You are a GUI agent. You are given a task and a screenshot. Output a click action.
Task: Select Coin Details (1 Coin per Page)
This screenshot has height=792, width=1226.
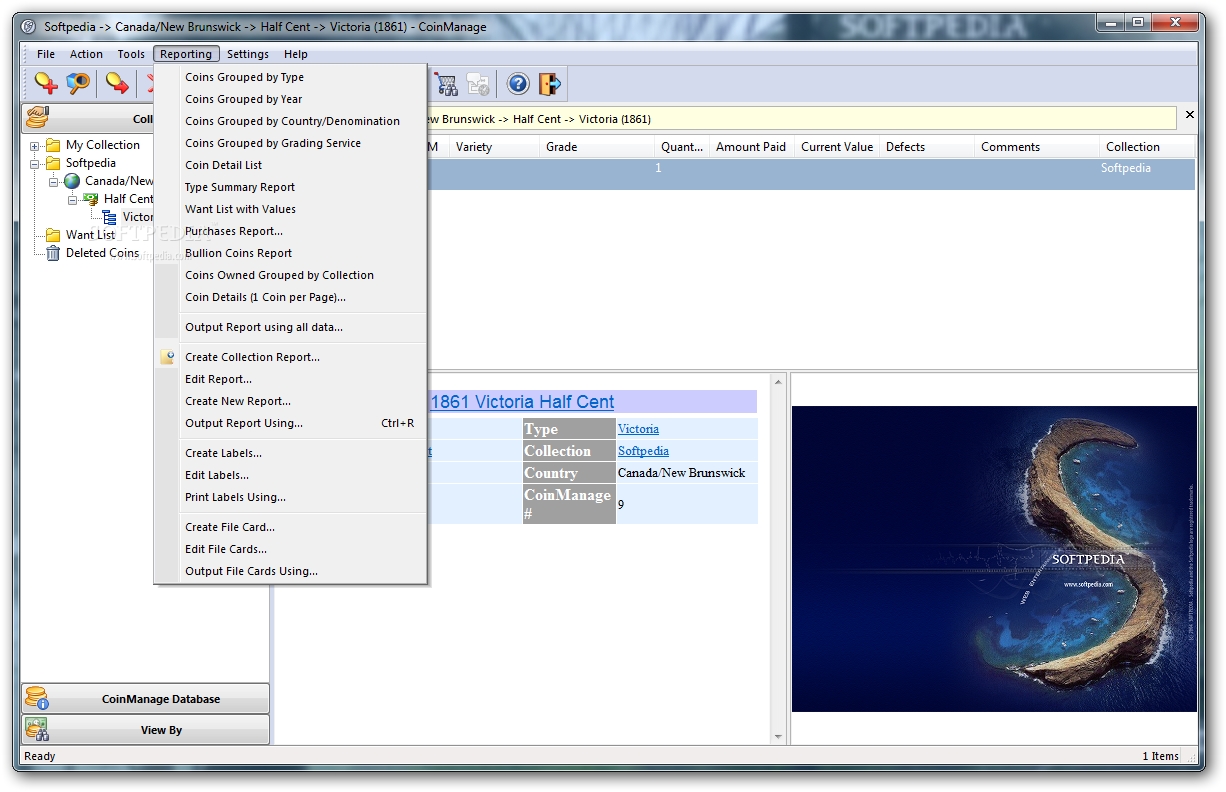(291, 297)
